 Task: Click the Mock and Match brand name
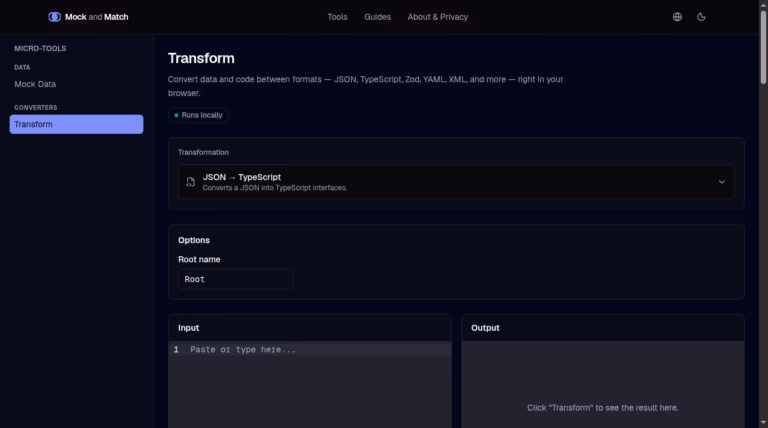tap(96, 17)
